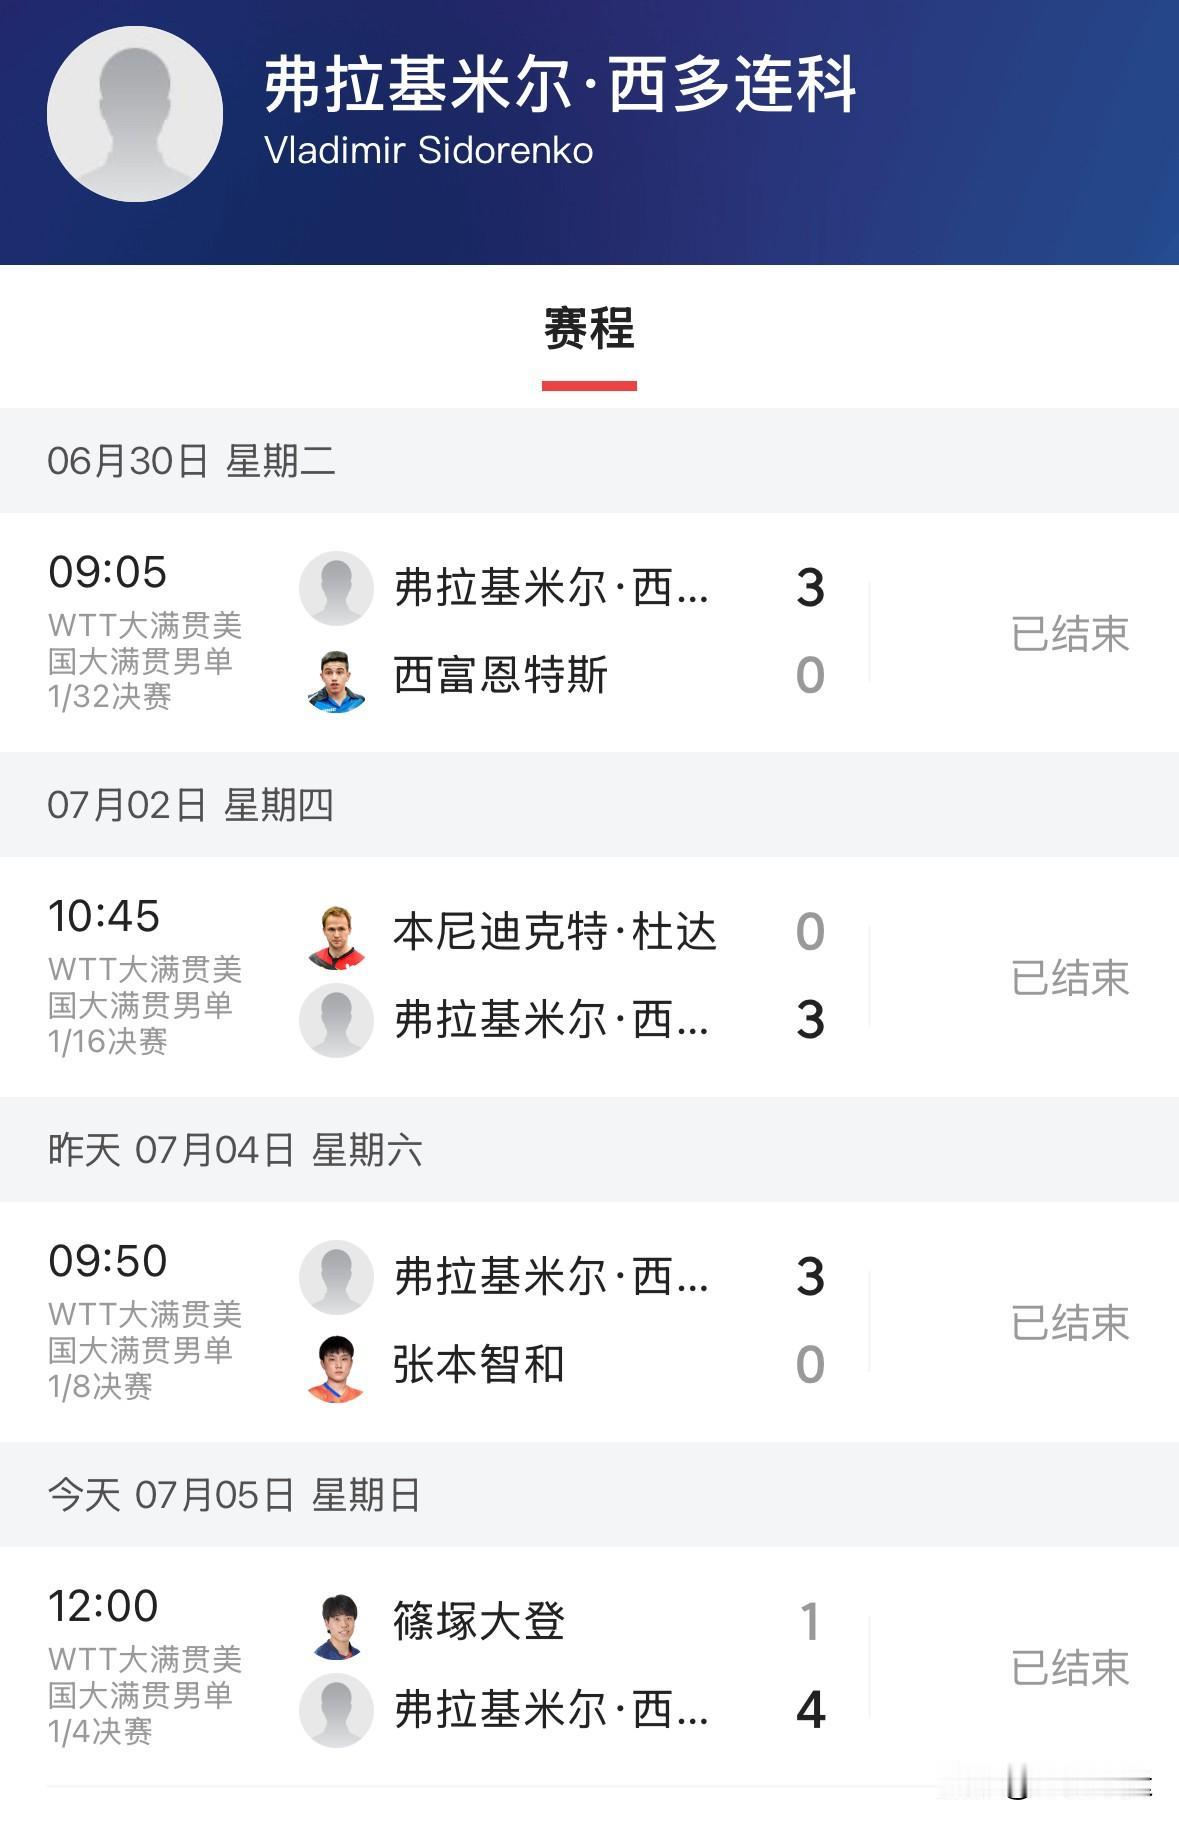Open the 张本智和 player name link
Image resolution: width=1179 pixels, height=1824 pixels.
[x=479, y=1365]
